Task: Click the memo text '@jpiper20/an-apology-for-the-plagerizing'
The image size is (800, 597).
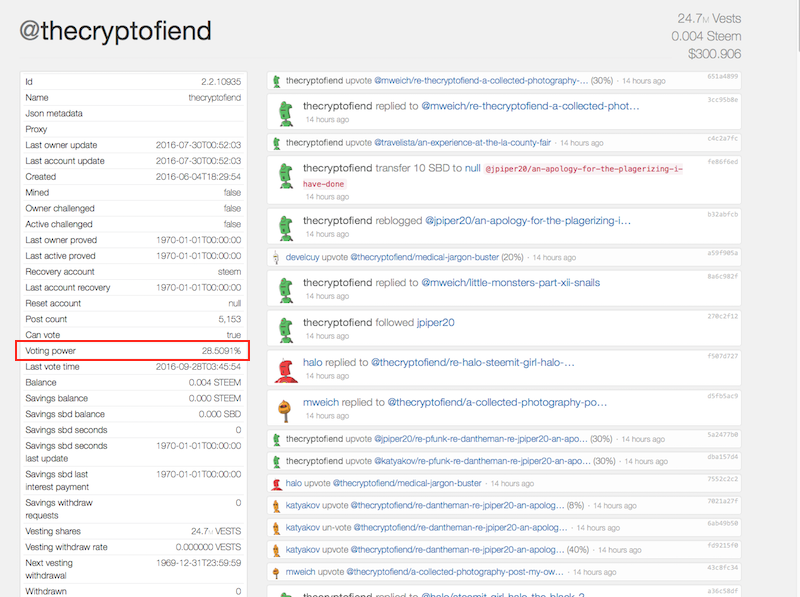Action: click(493, 176)
